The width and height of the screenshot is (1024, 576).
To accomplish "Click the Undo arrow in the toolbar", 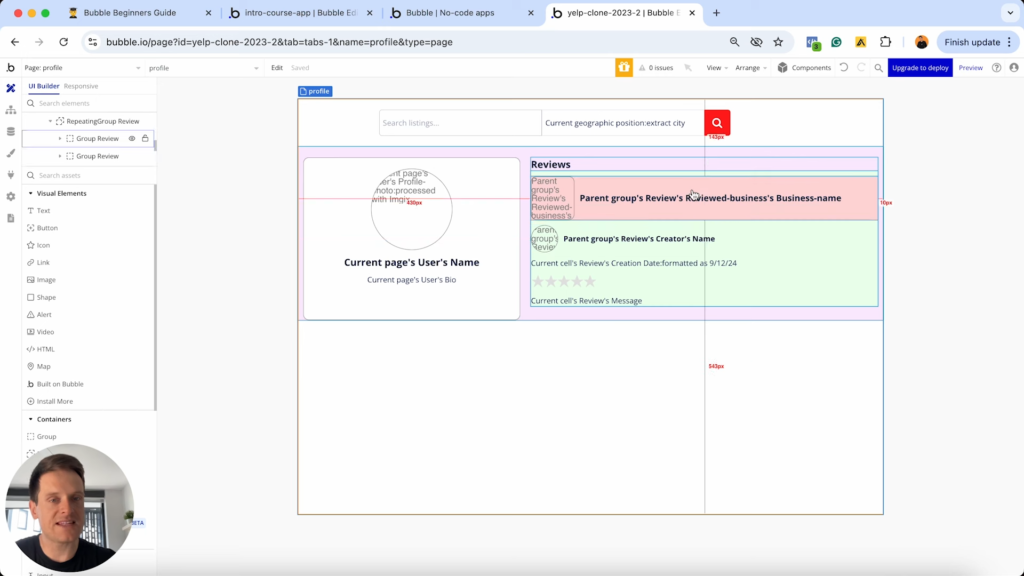I will 845,67.
